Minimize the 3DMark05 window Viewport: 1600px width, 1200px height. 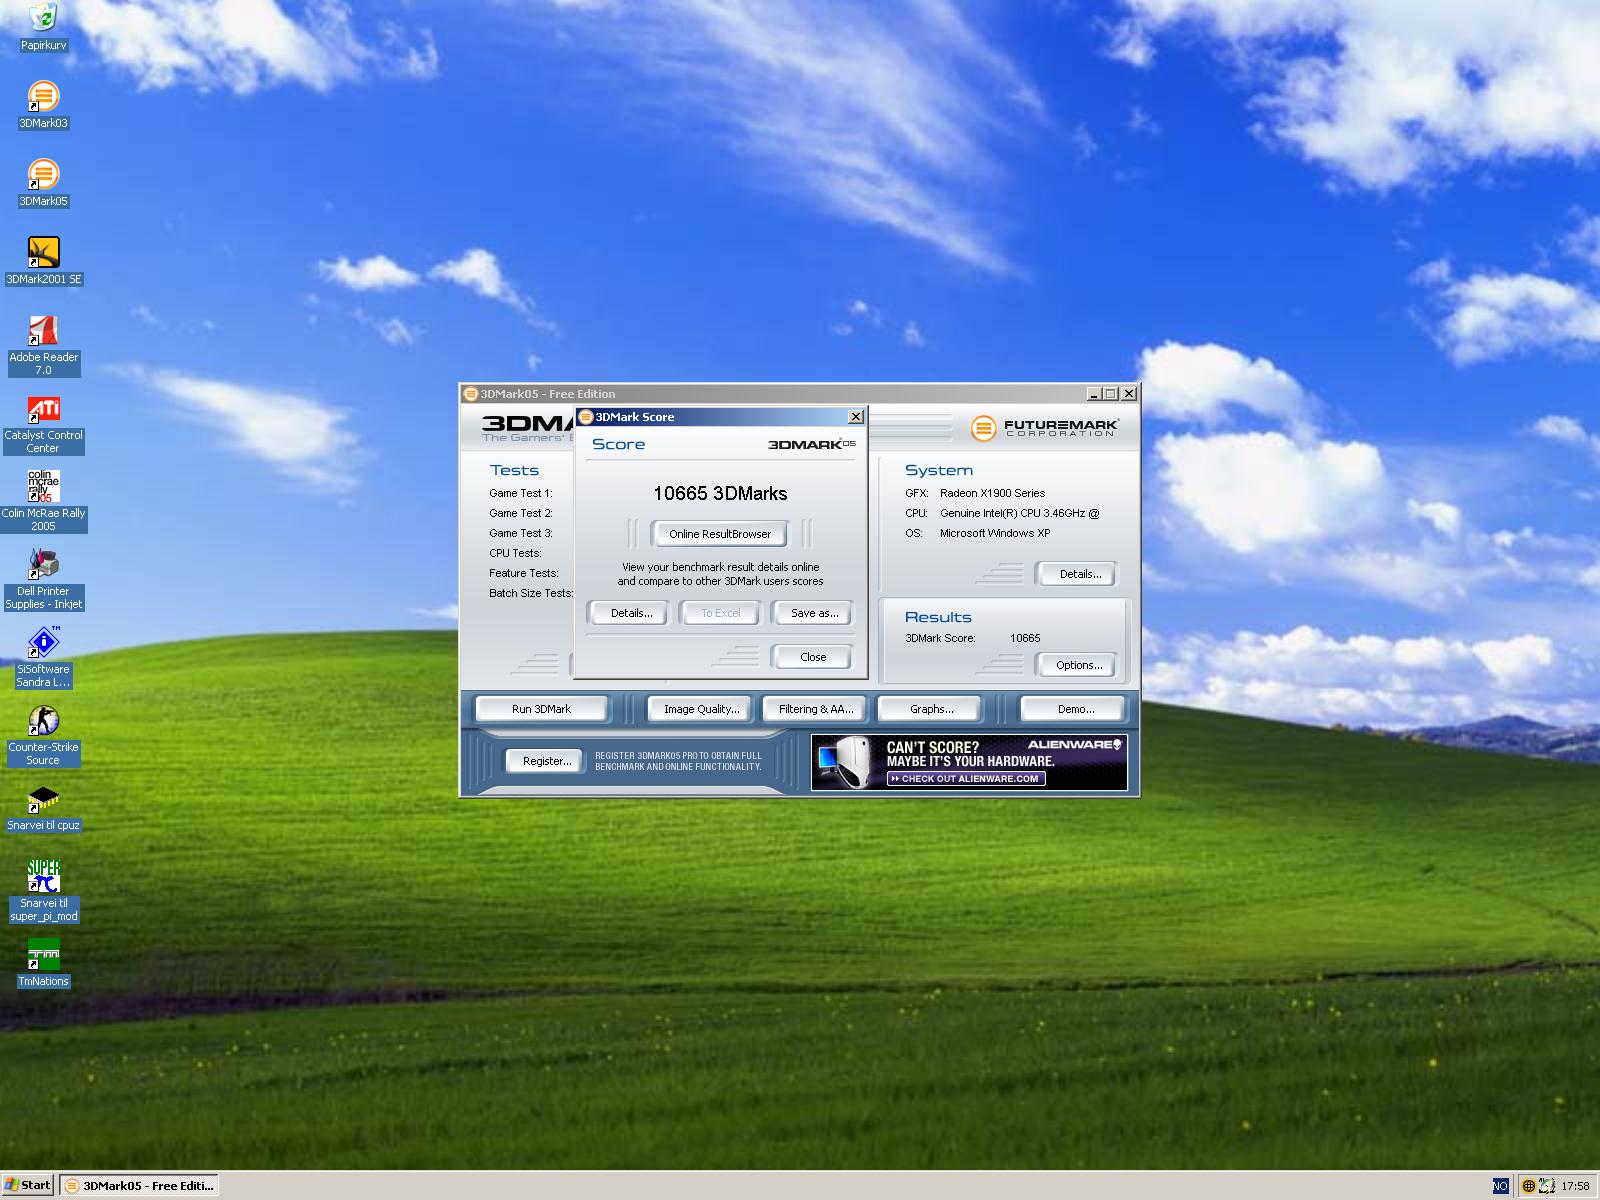tap(1094, 394)
